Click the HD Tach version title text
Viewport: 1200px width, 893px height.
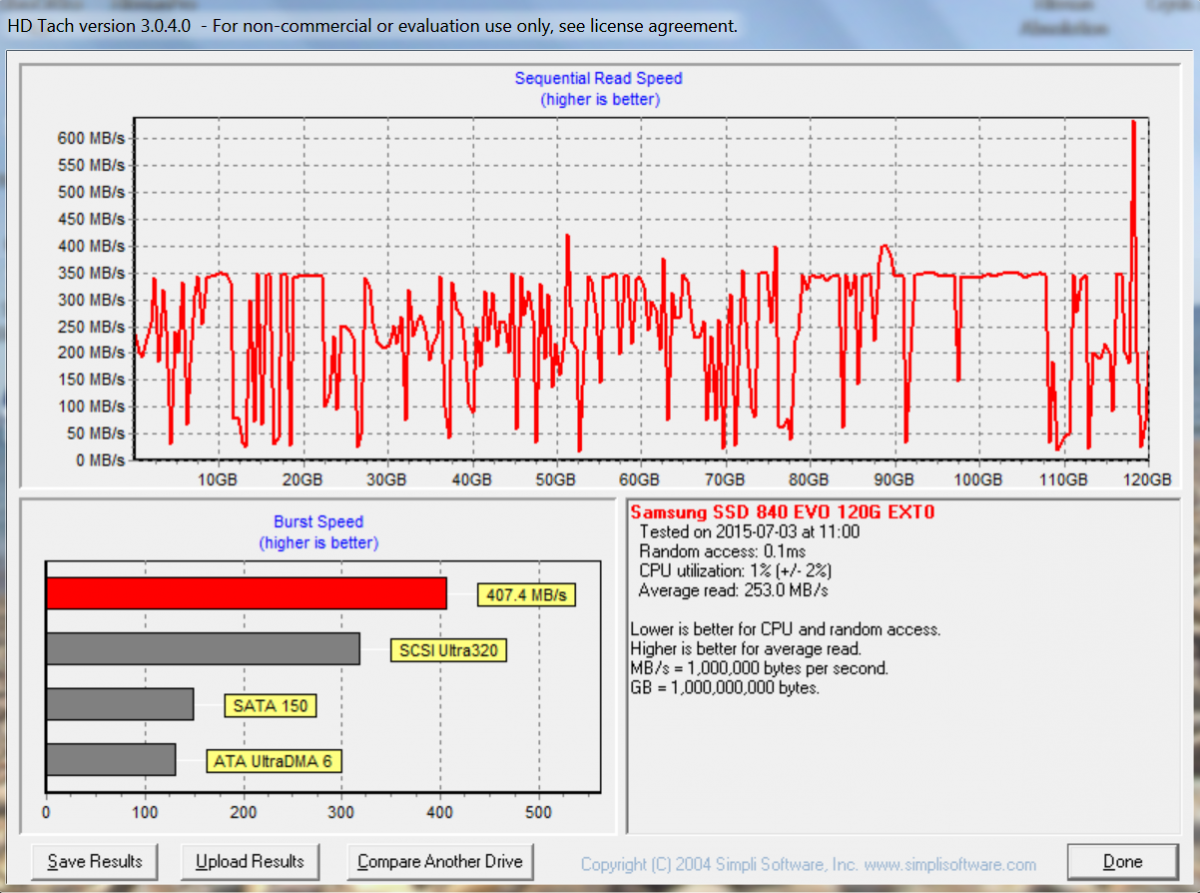pos(372,25)
